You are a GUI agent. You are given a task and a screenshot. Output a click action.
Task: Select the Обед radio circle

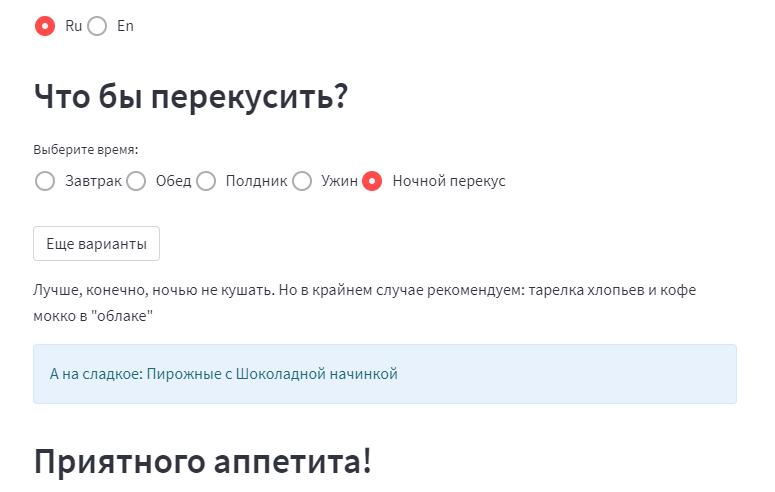[x=136, y=181]
